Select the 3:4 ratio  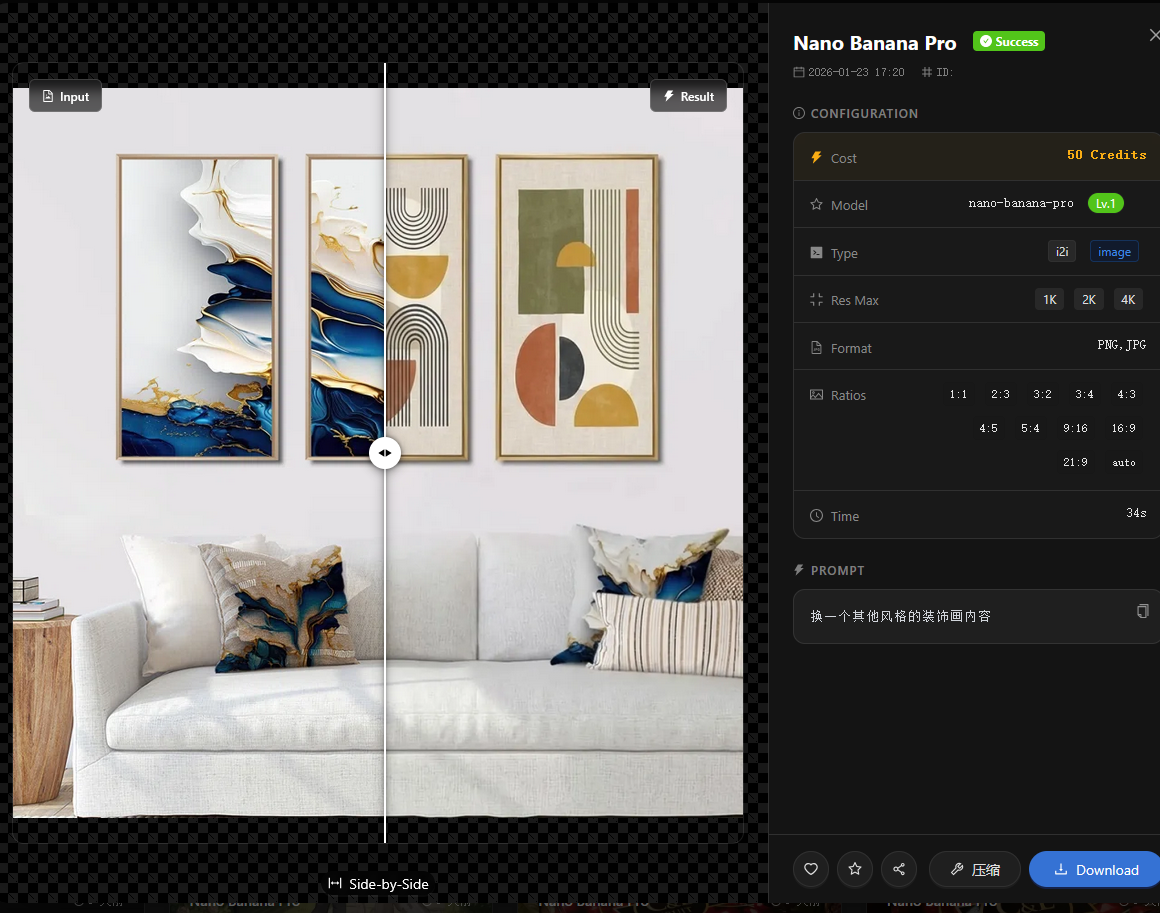point(1085,394)
